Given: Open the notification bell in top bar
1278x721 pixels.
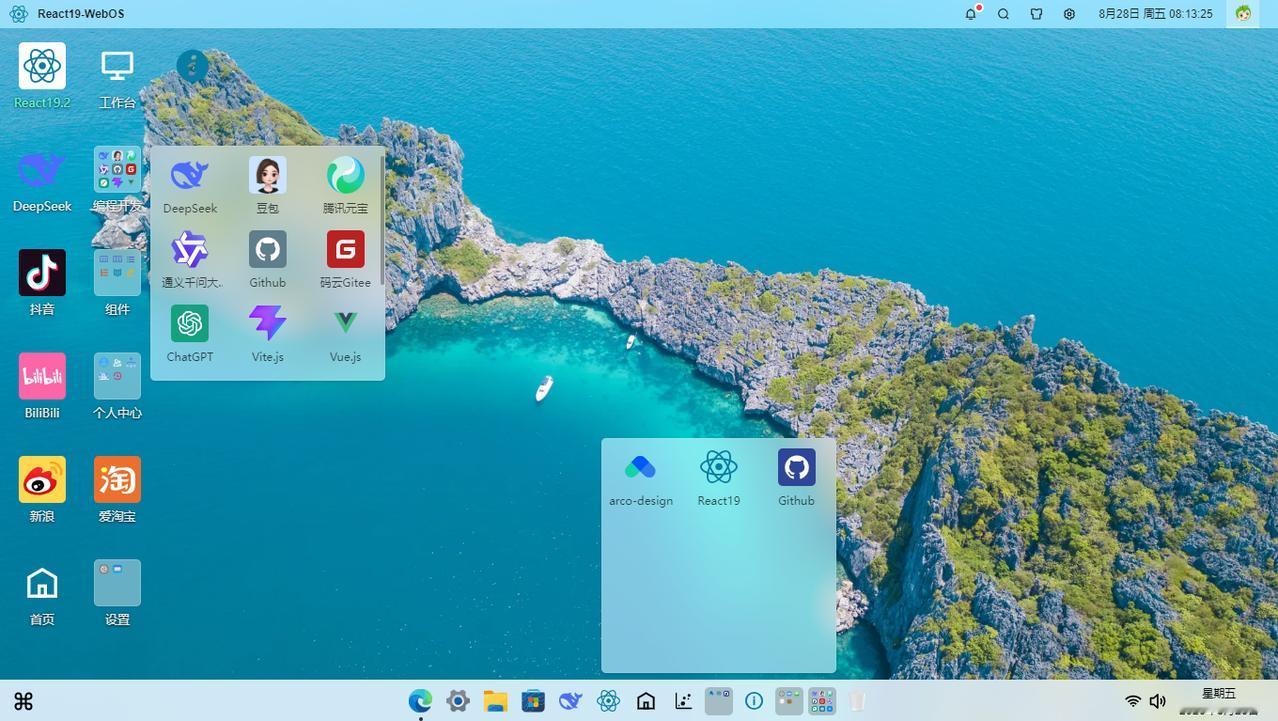Looking at the screenshot, I should click(x=971, y=14).
